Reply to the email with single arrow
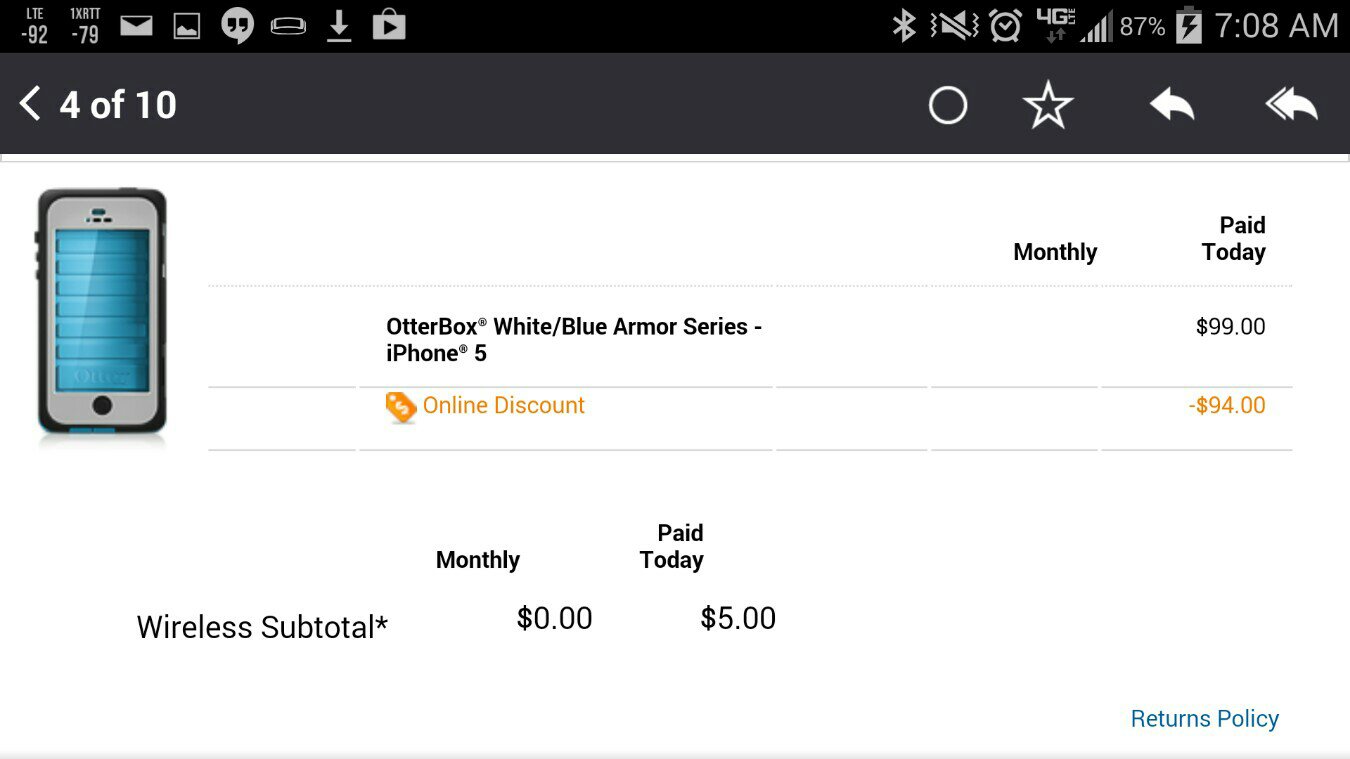Viewport: 1350px width, 759px height. (x=1171, y=104)
